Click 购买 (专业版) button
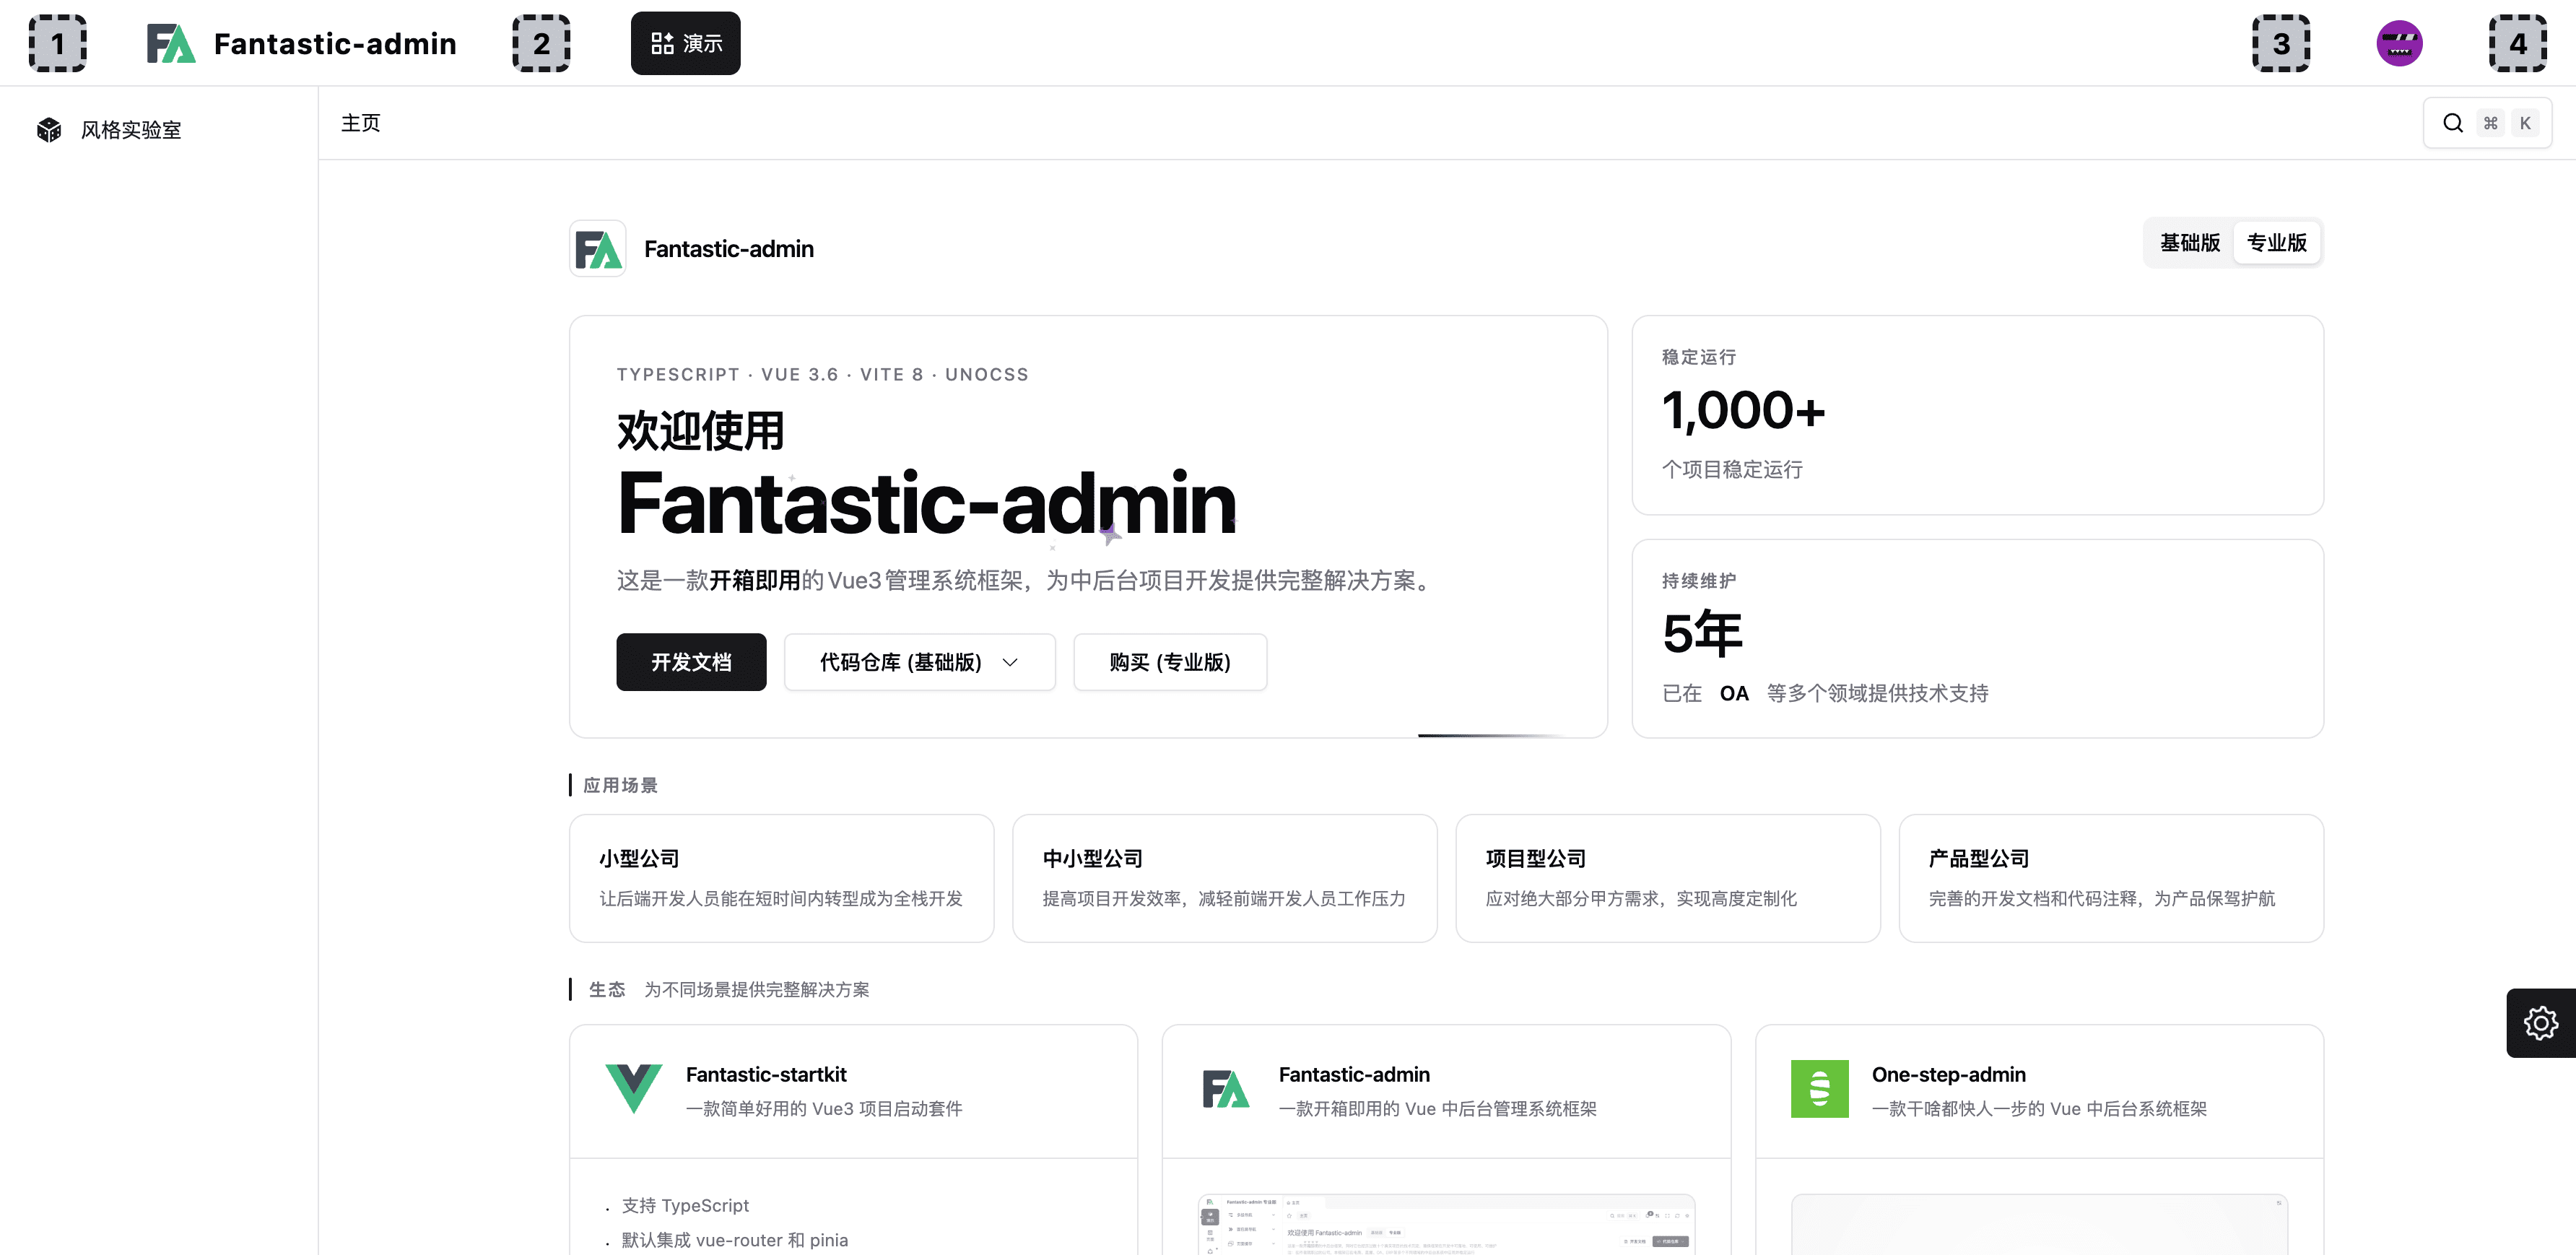This screenshot has width=2576, height=1255. coord(1170,662)
